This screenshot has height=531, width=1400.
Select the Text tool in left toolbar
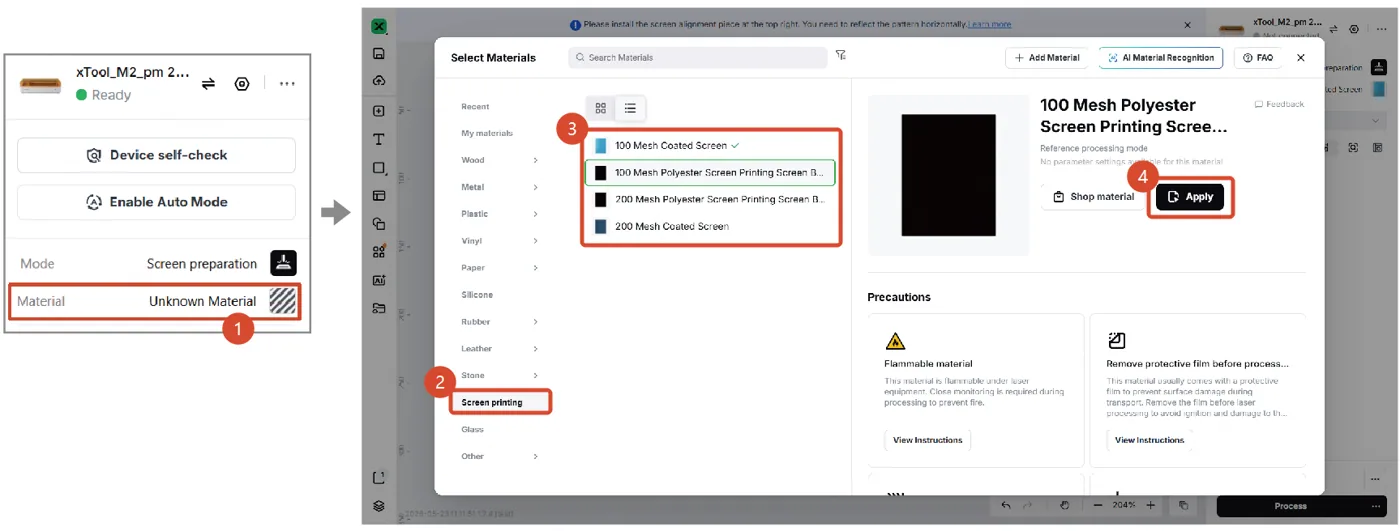[x=379, y=139]
